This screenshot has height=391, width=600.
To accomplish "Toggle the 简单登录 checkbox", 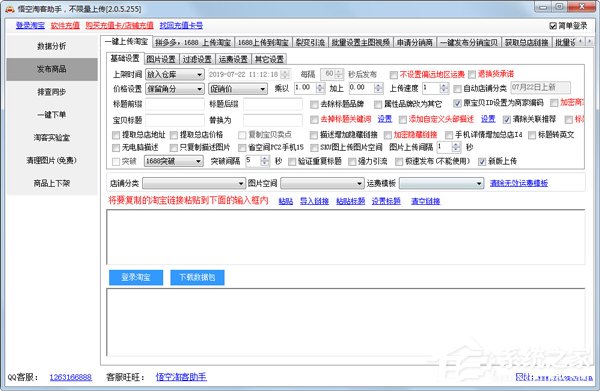I will [553, 26].
